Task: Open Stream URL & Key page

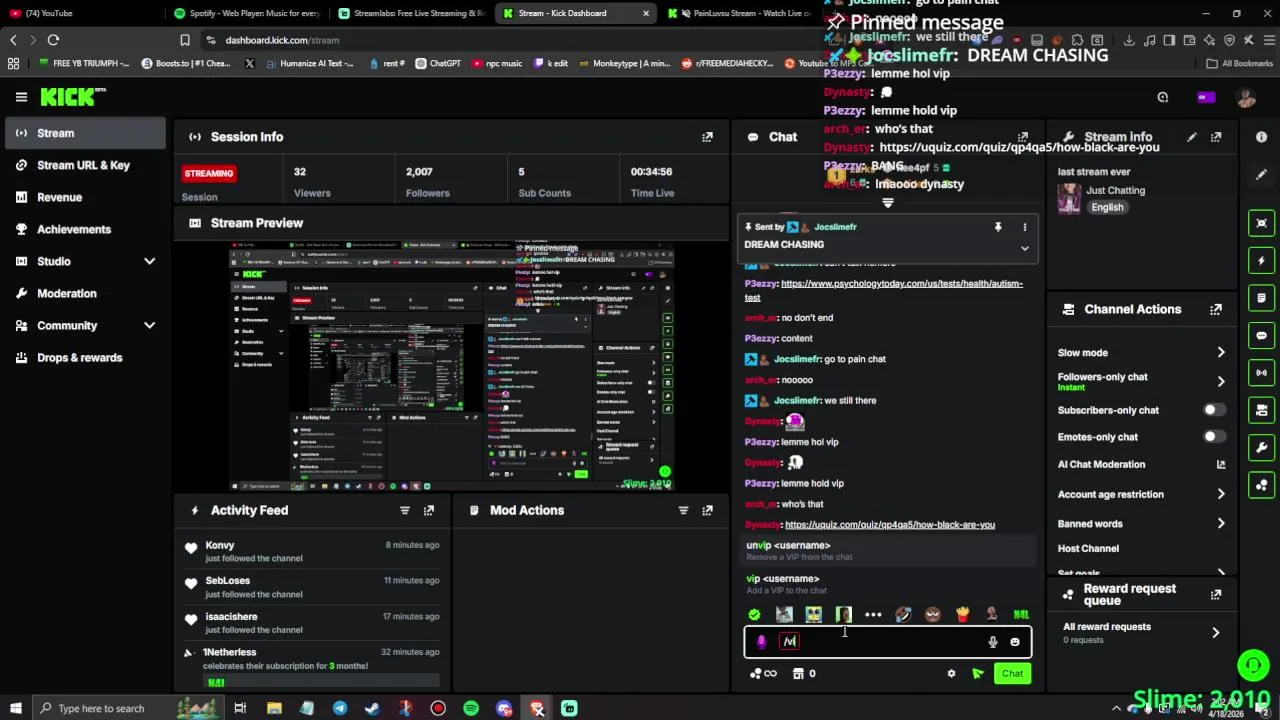Action: pos(85,165)
